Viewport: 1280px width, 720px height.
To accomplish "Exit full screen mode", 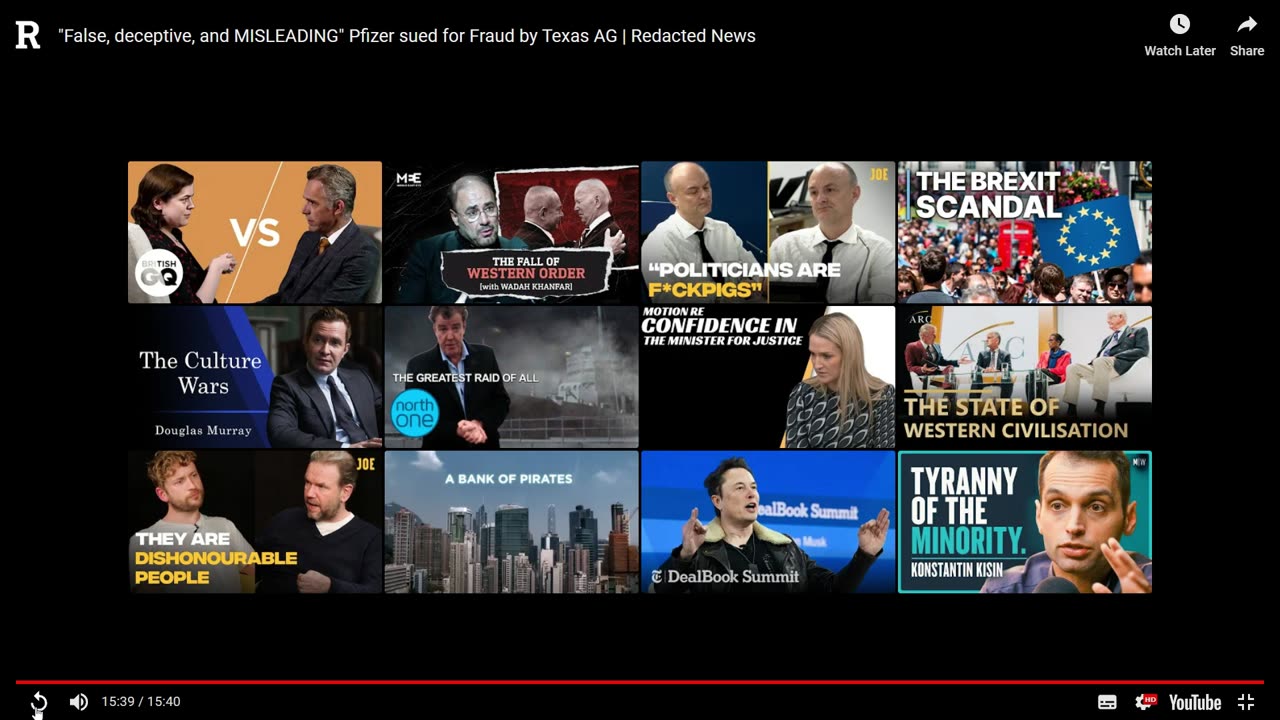I will pos(1246,702).
